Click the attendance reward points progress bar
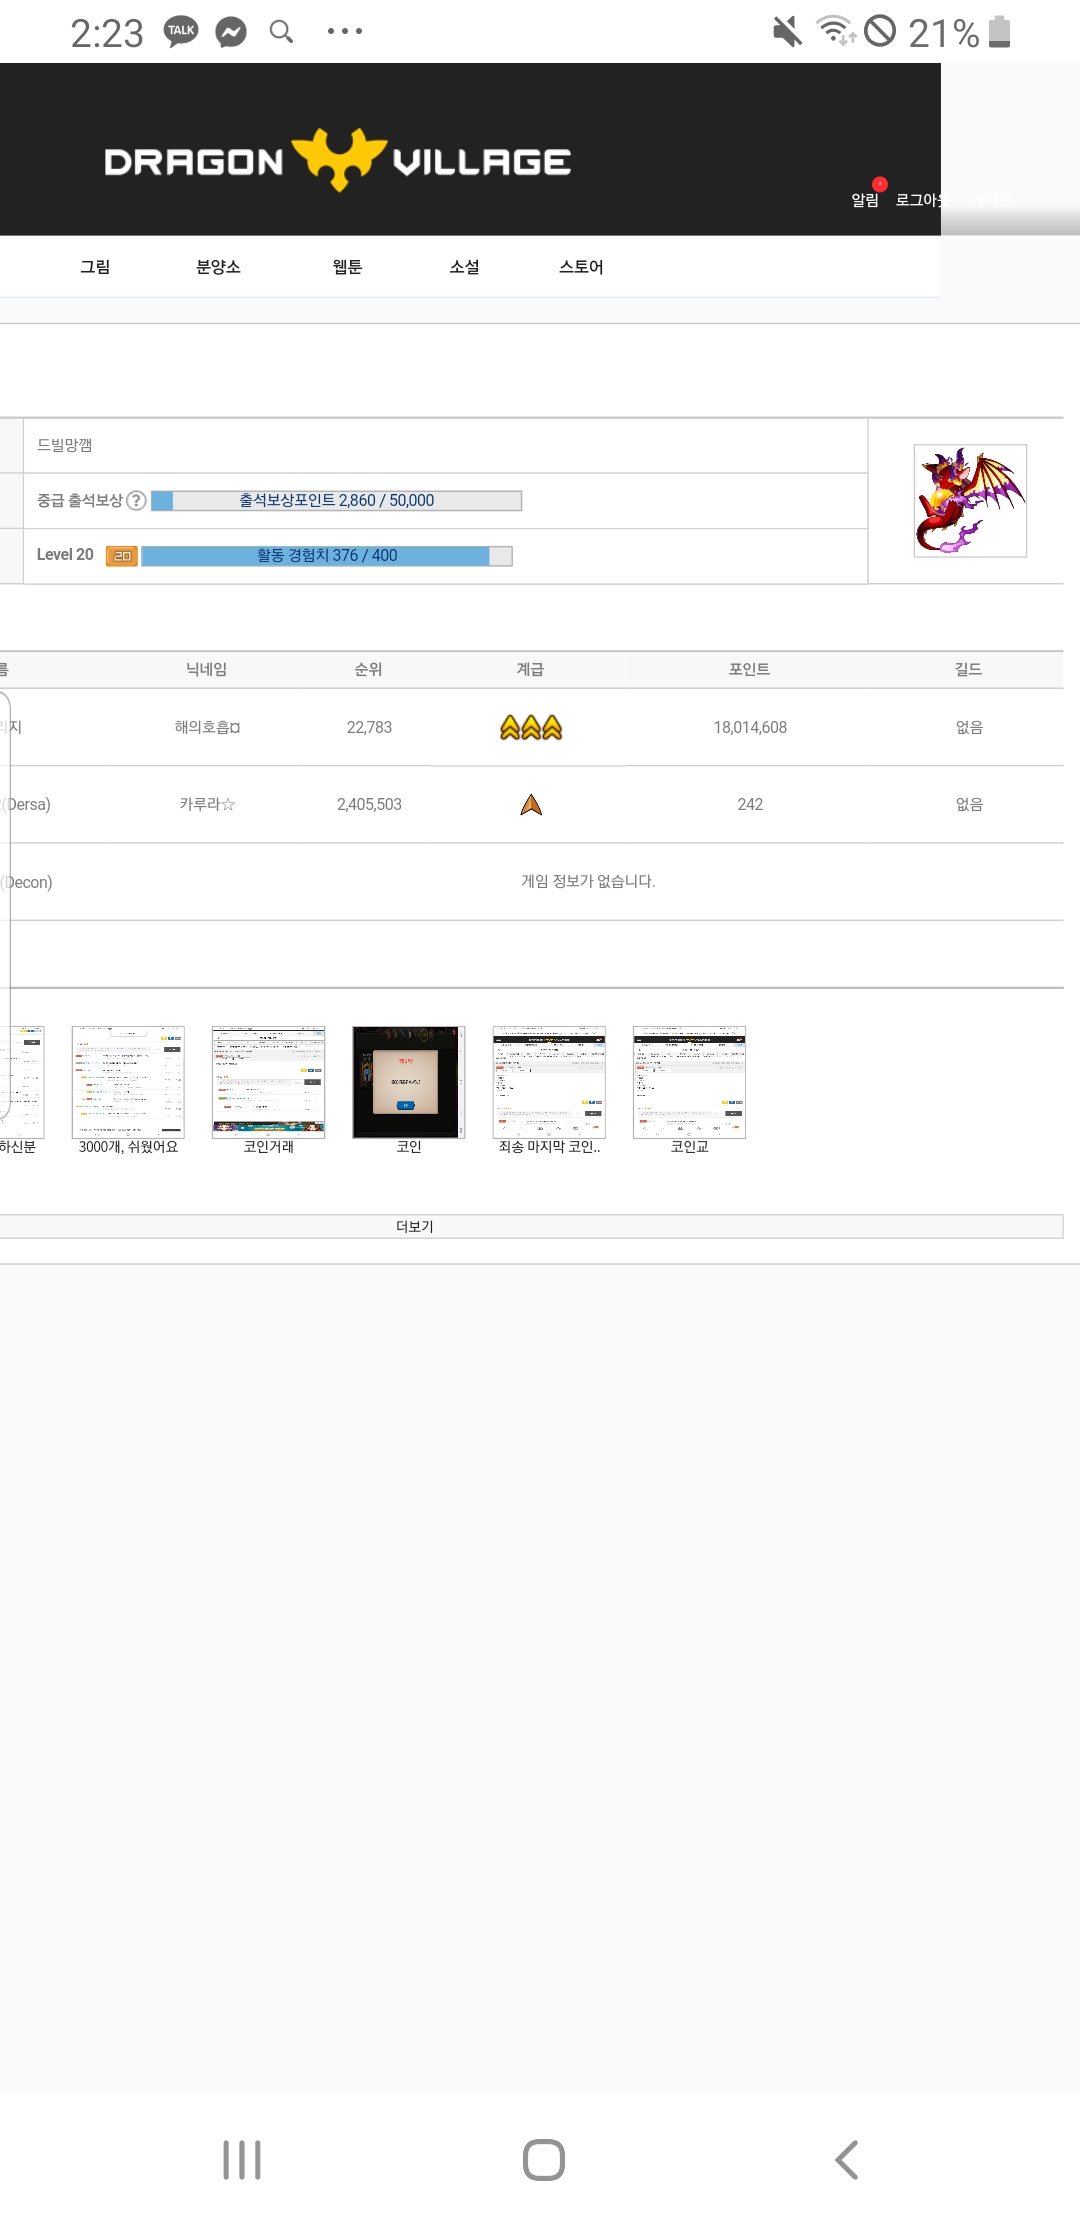Image resolution: width=1080 pixels, height=2220 pixels. (336, 501)
